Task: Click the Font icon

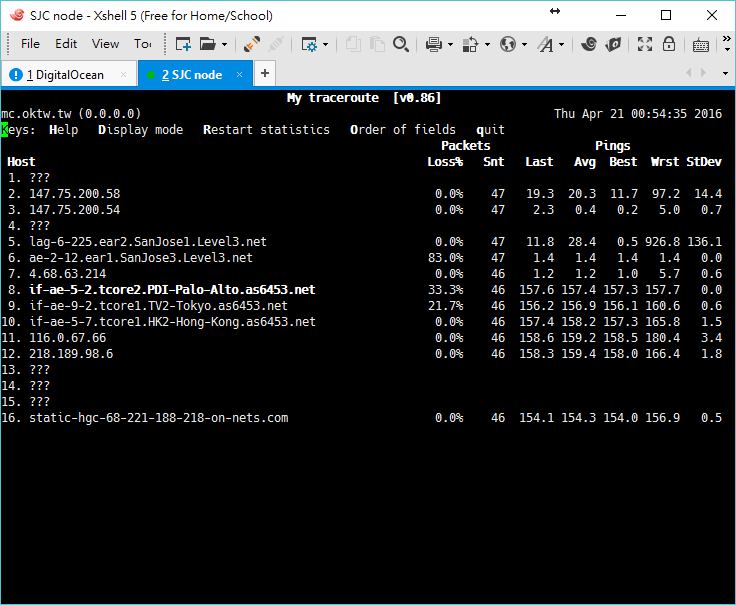Action: coord(545,45)
